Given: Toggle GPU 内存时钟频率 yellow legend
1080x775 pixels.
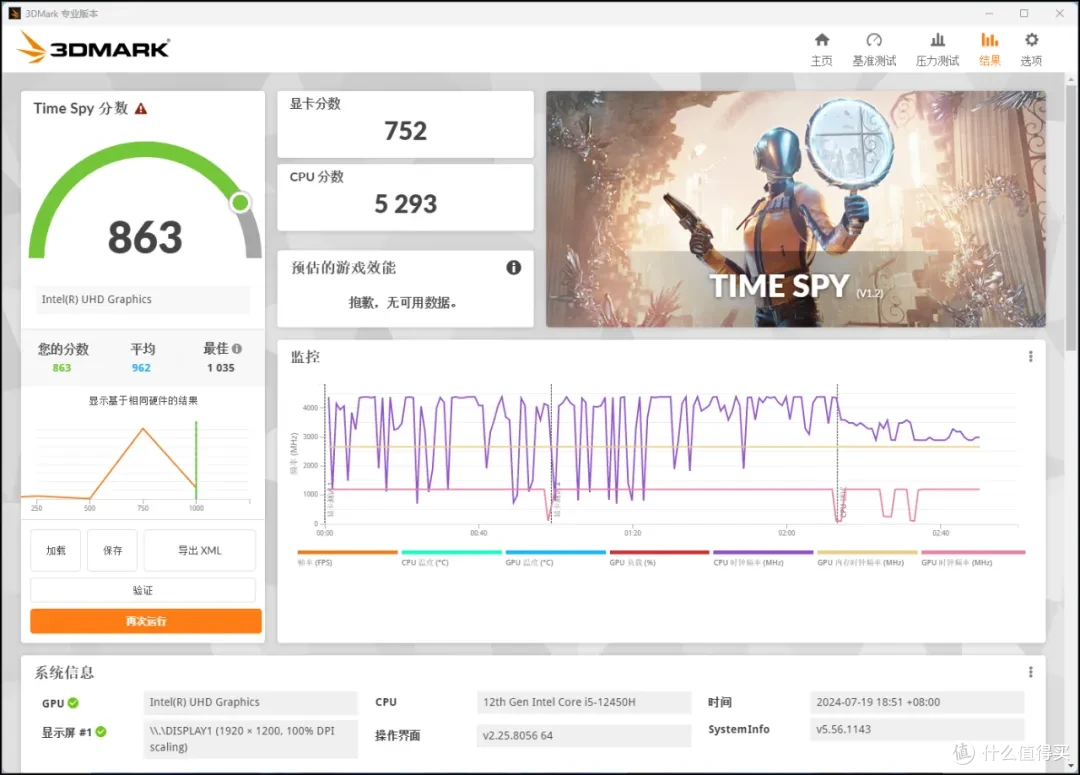Looking at the screenshot, I should (867, 557).
